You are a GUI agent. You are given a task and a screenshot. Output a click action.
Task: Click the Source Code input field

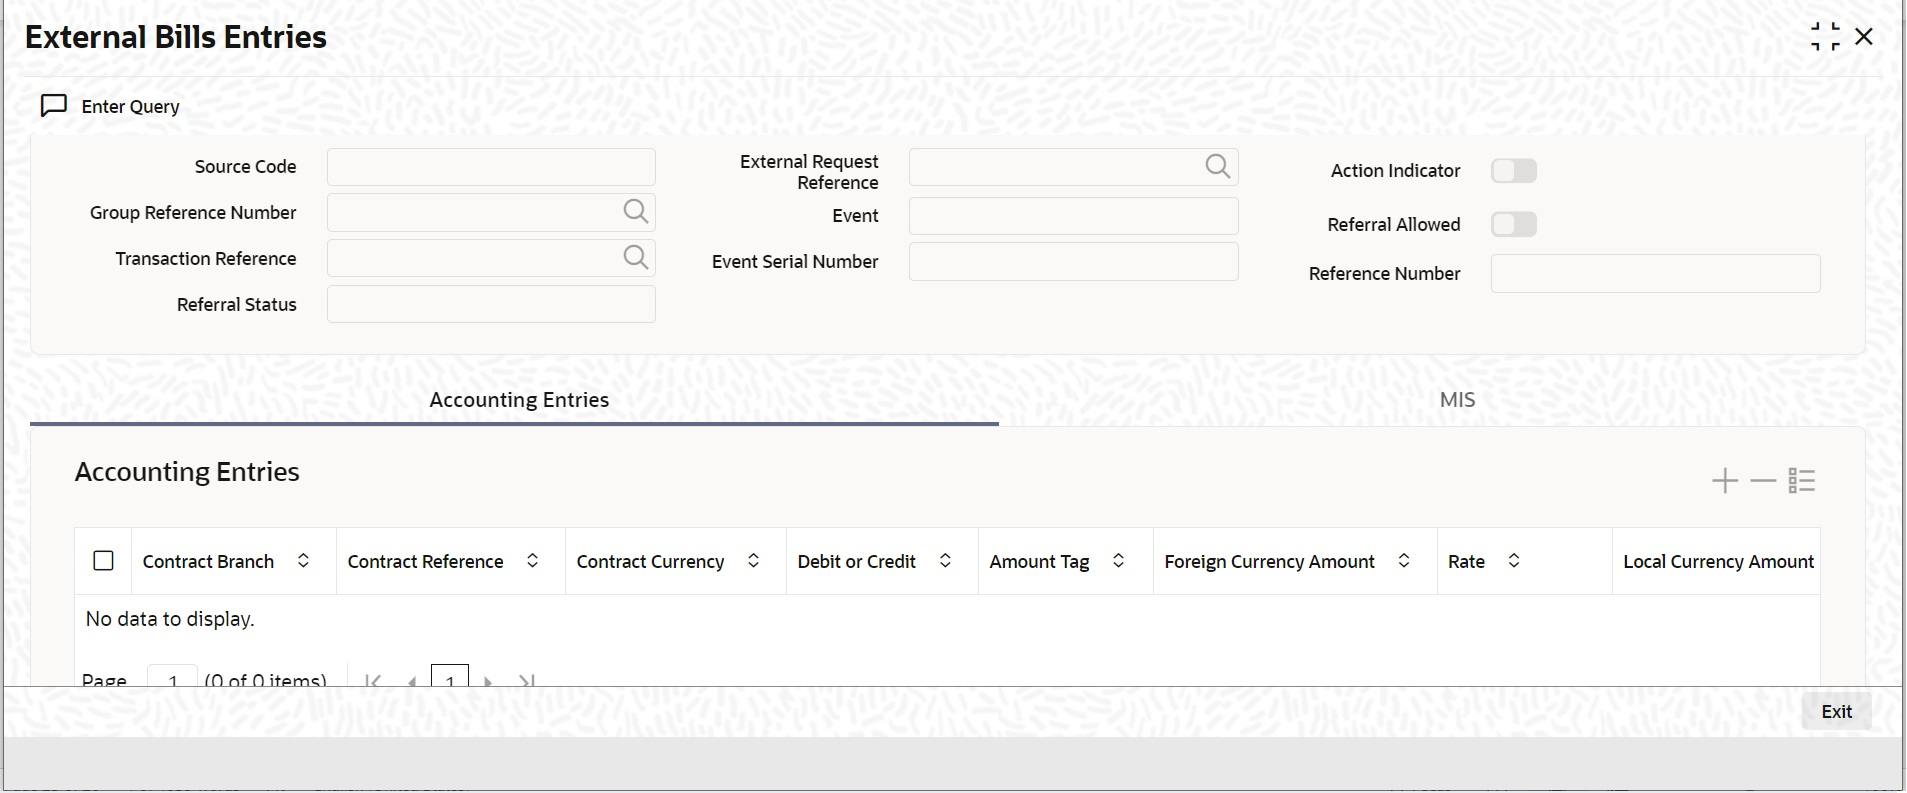[491, 167]
